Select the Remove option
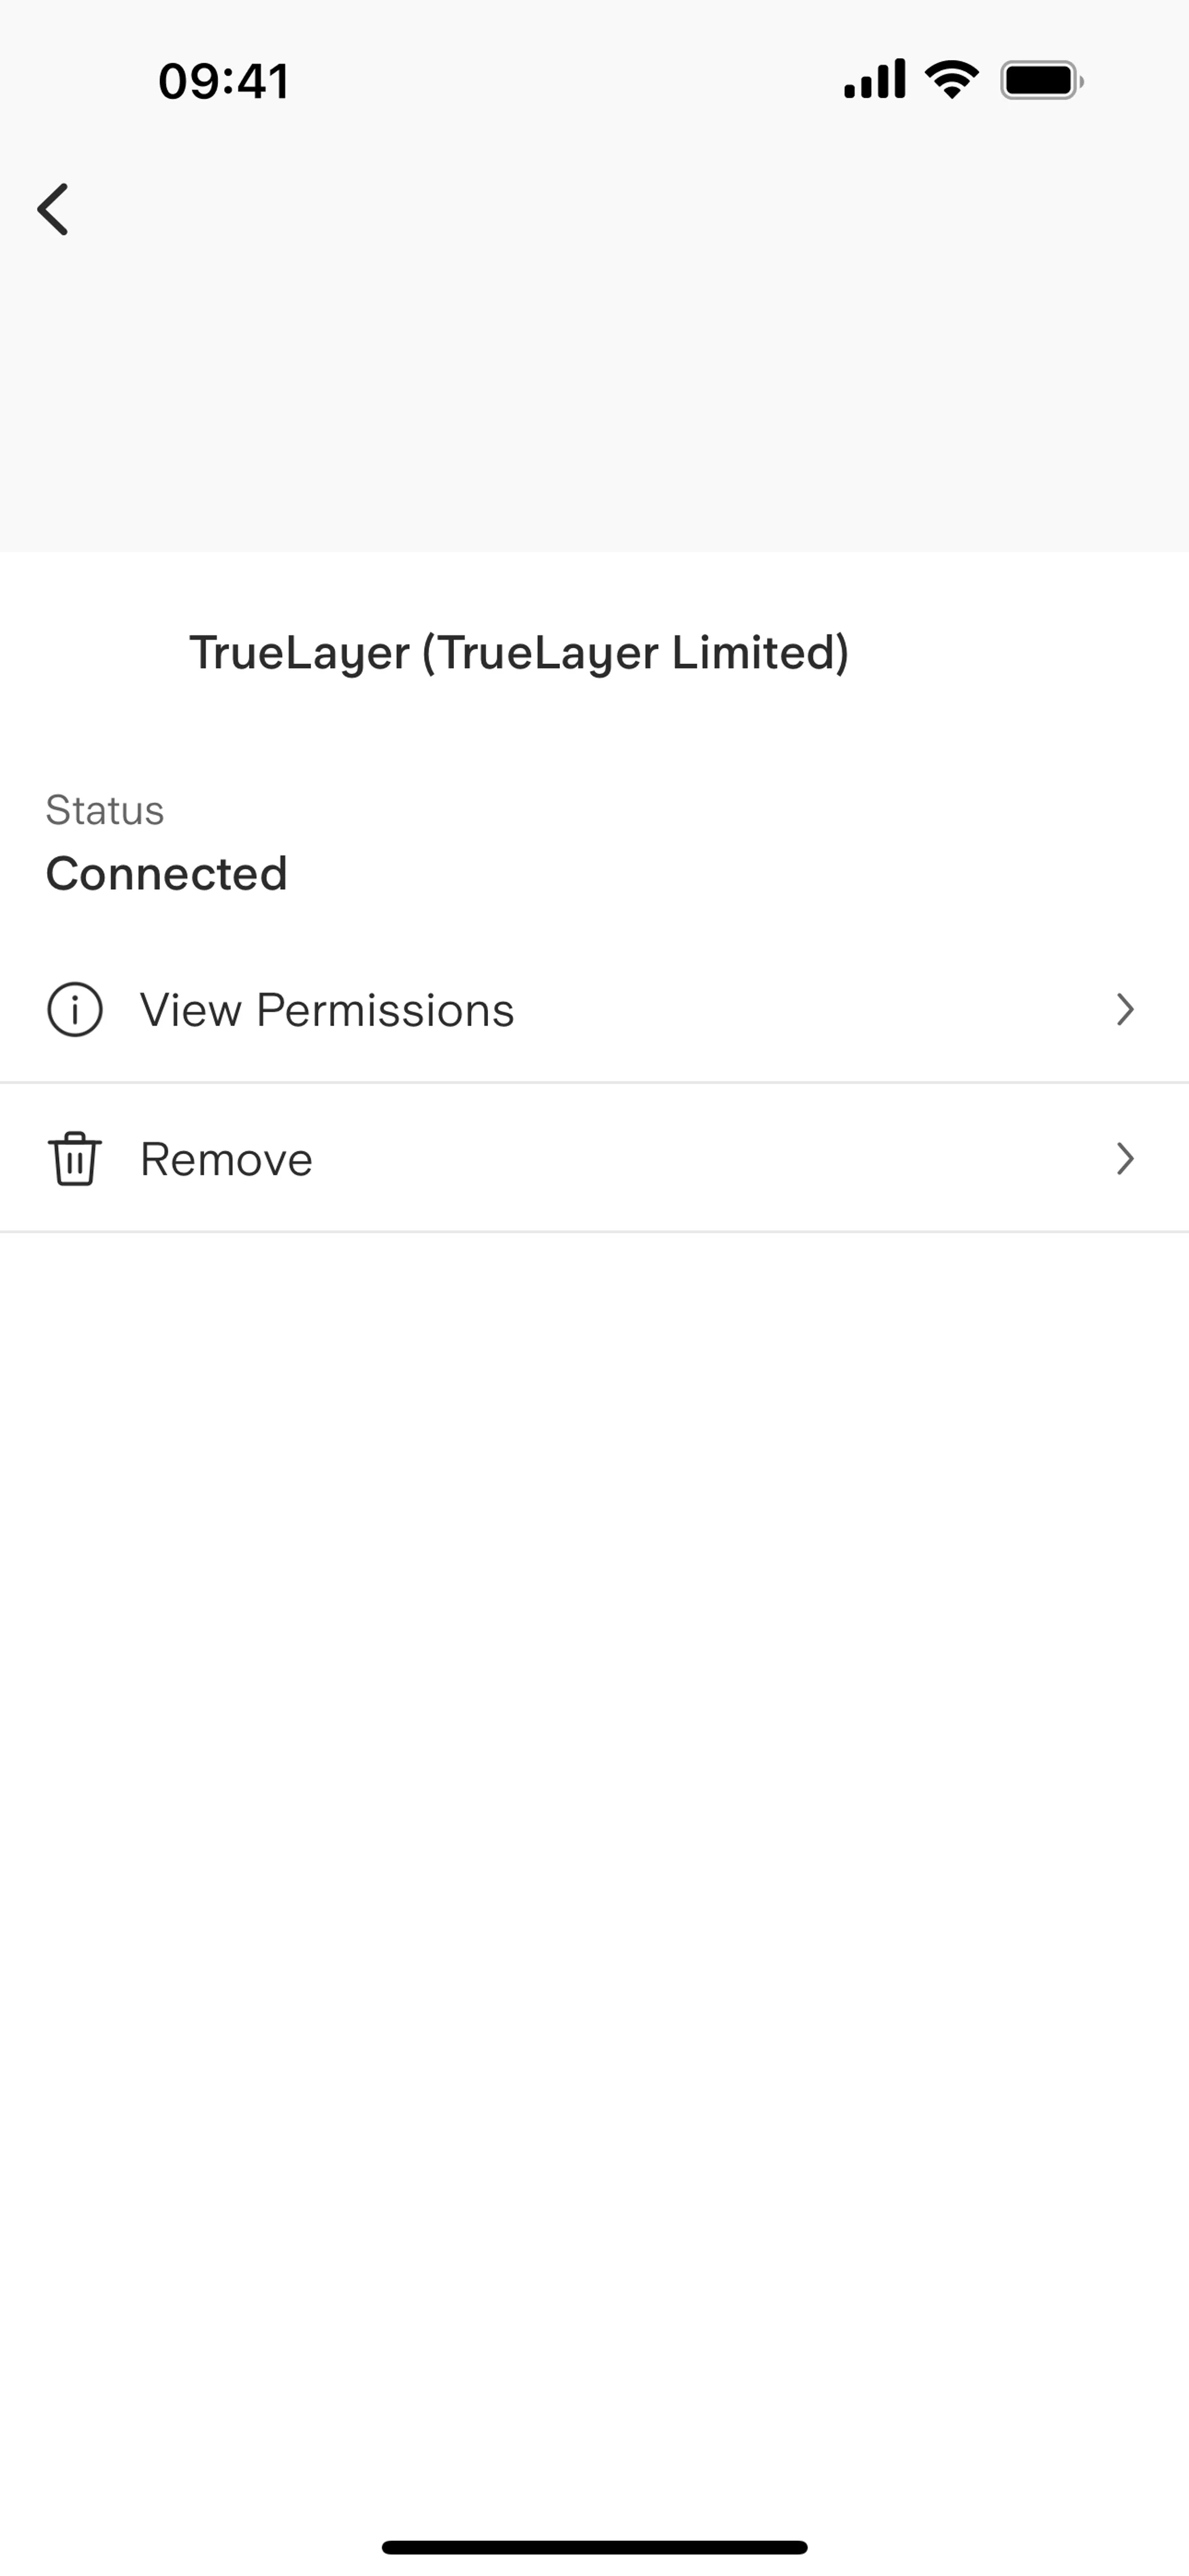1189x2576 pixels. coord(227,1159)
